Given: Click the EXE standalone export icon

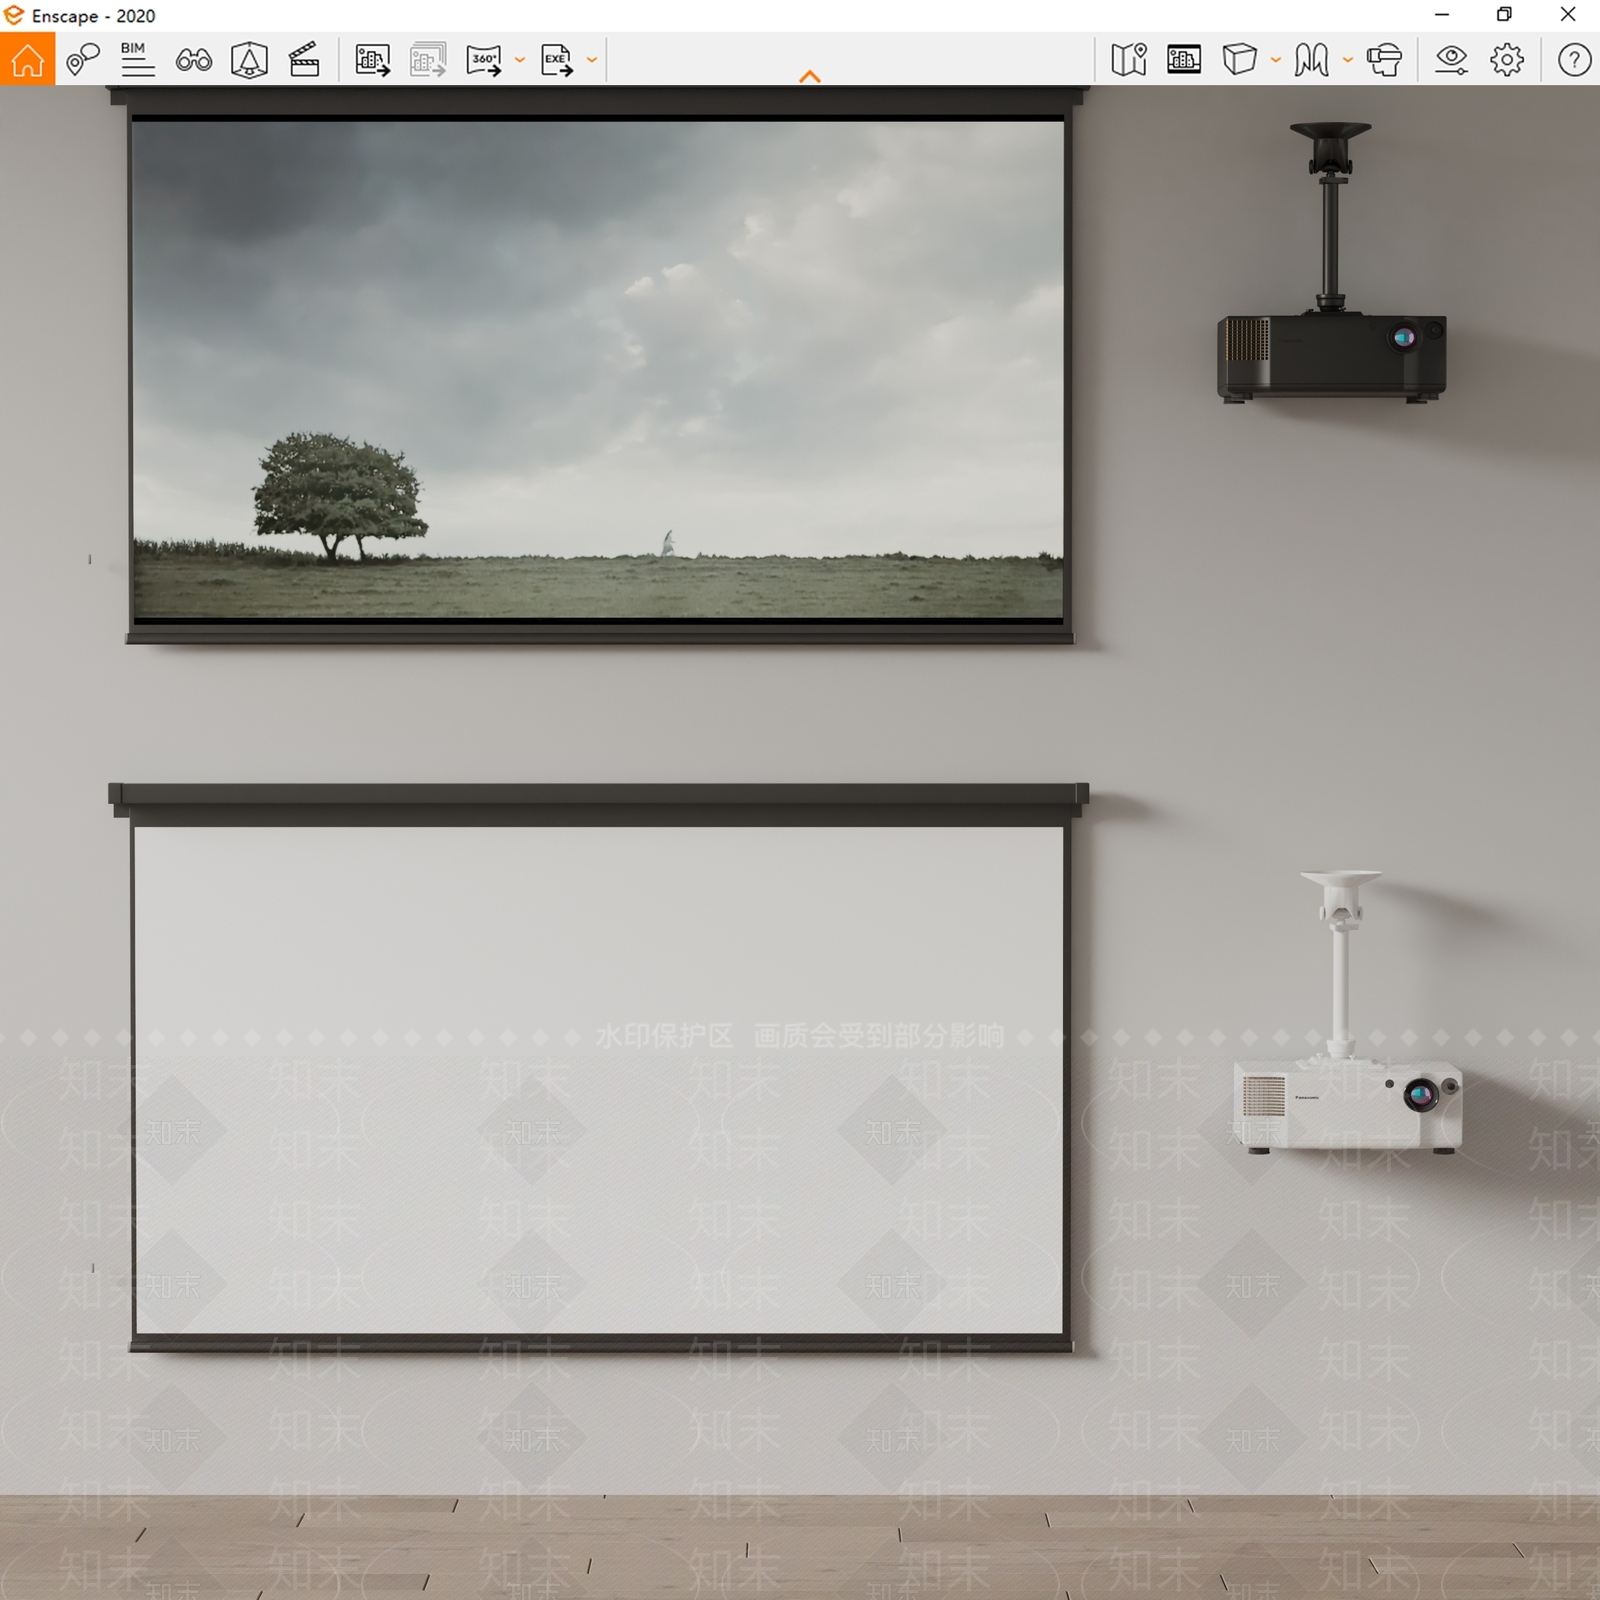Looking at the screenshot, I should click(557, 60).
